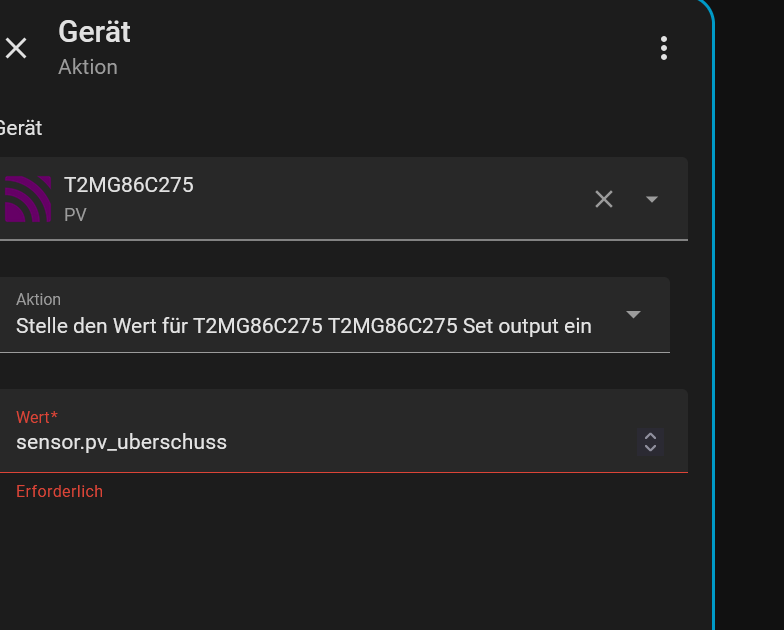Click the 'Aktion' subtitle under the title
The height and width of the screenshot is (630, 784).
pyautogui.click(x=88, y=67)
